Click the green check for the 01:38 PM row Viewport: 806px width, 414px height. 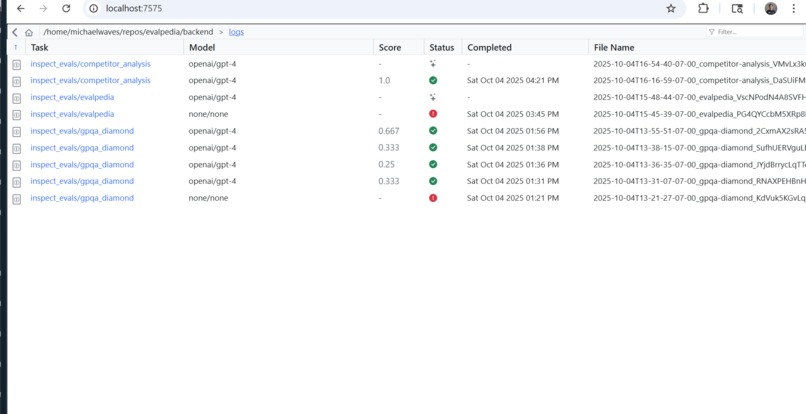point(433,148)
